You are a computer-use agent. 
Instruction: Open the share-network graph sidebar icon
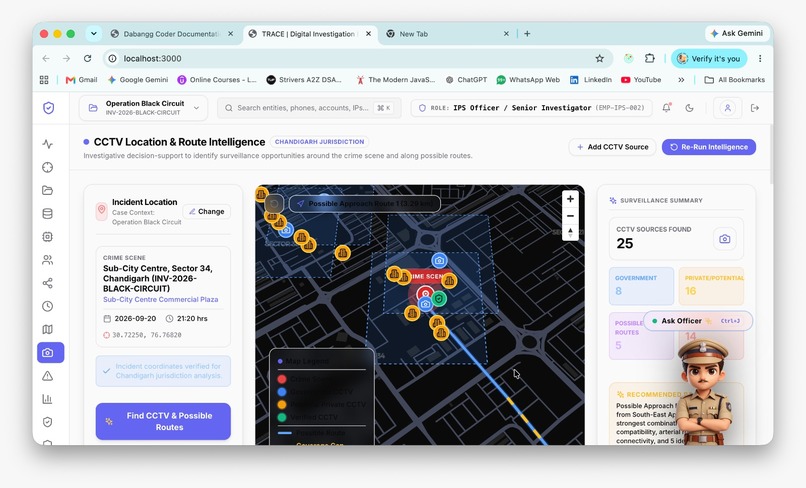48,283
